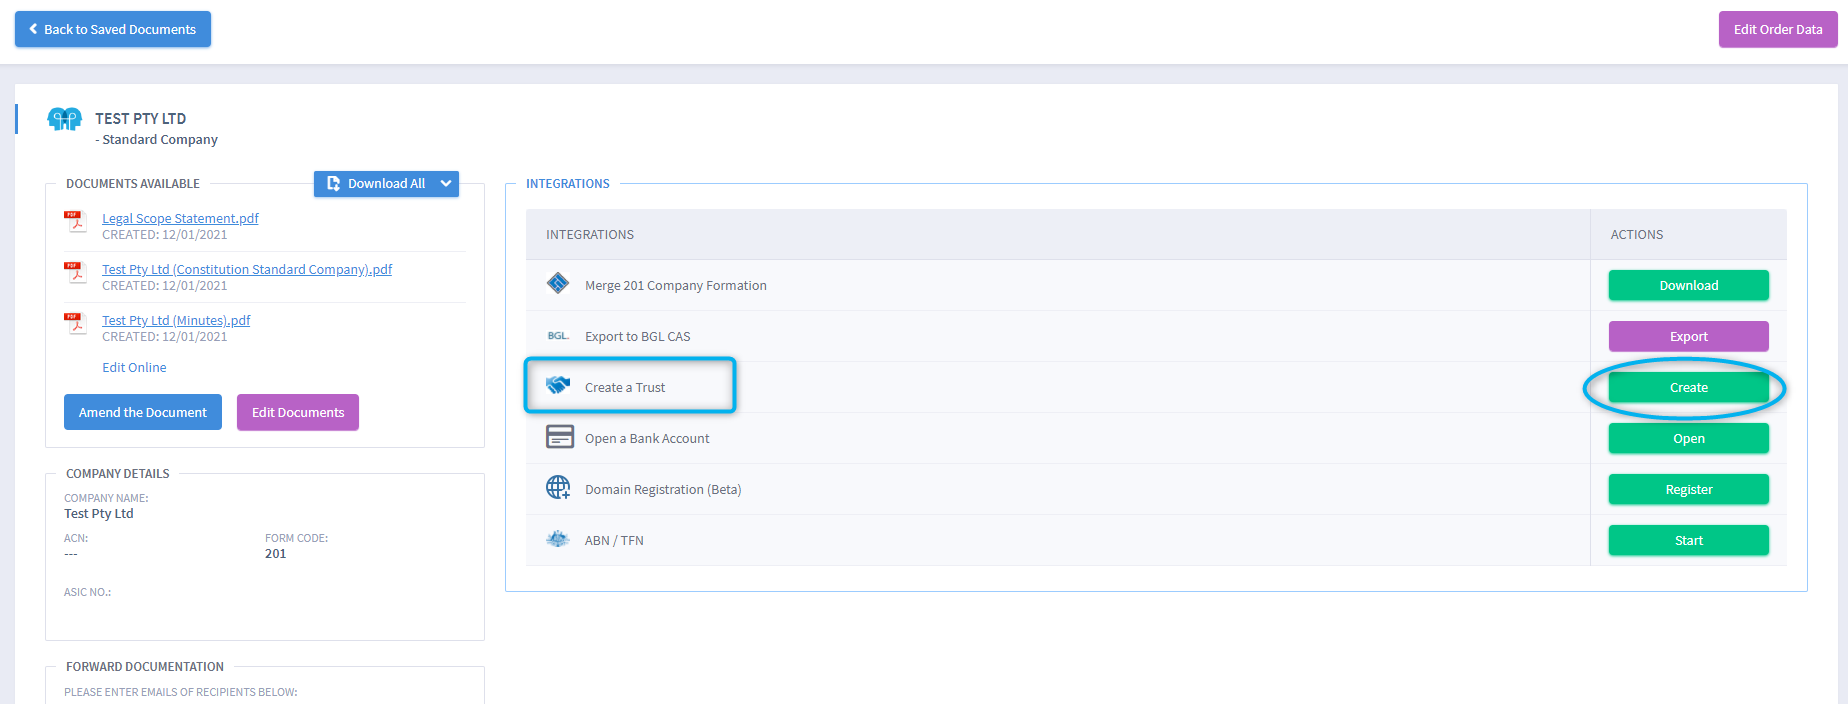
Task: Click PDF icon beside Legal Scope Statement
Action: [x=75, y=221]
